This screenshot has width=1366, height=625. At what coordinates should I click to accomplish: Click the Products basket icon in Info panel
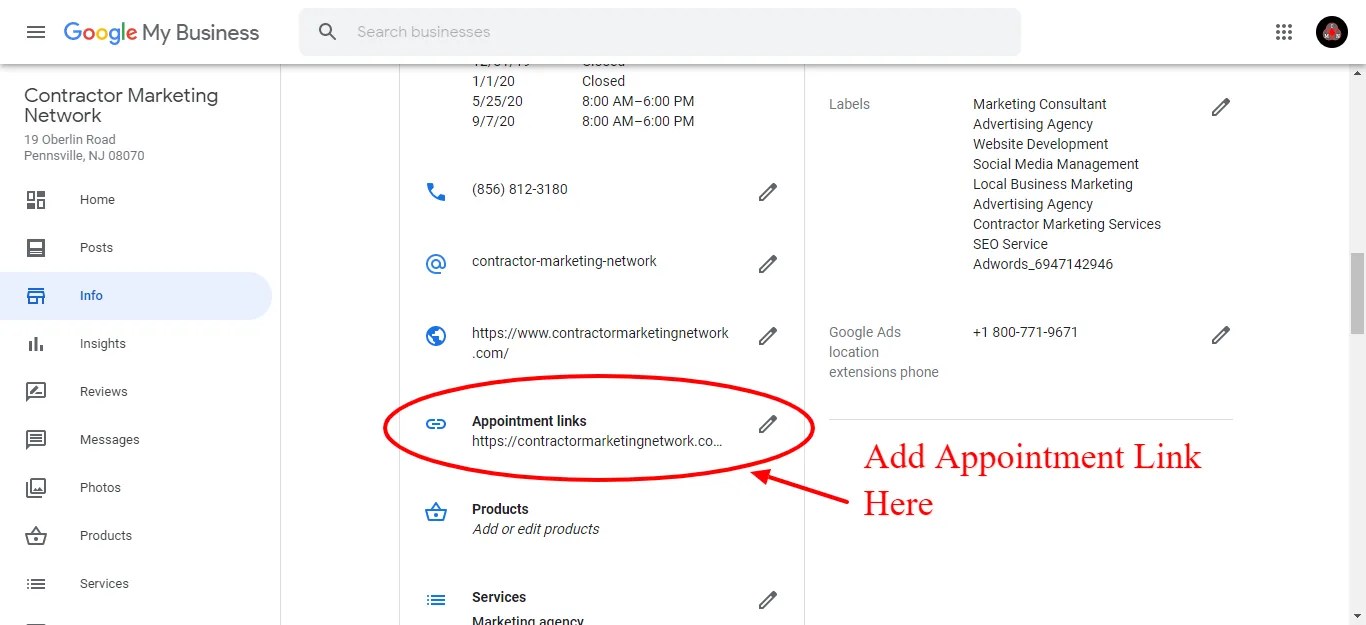(436, 512)
